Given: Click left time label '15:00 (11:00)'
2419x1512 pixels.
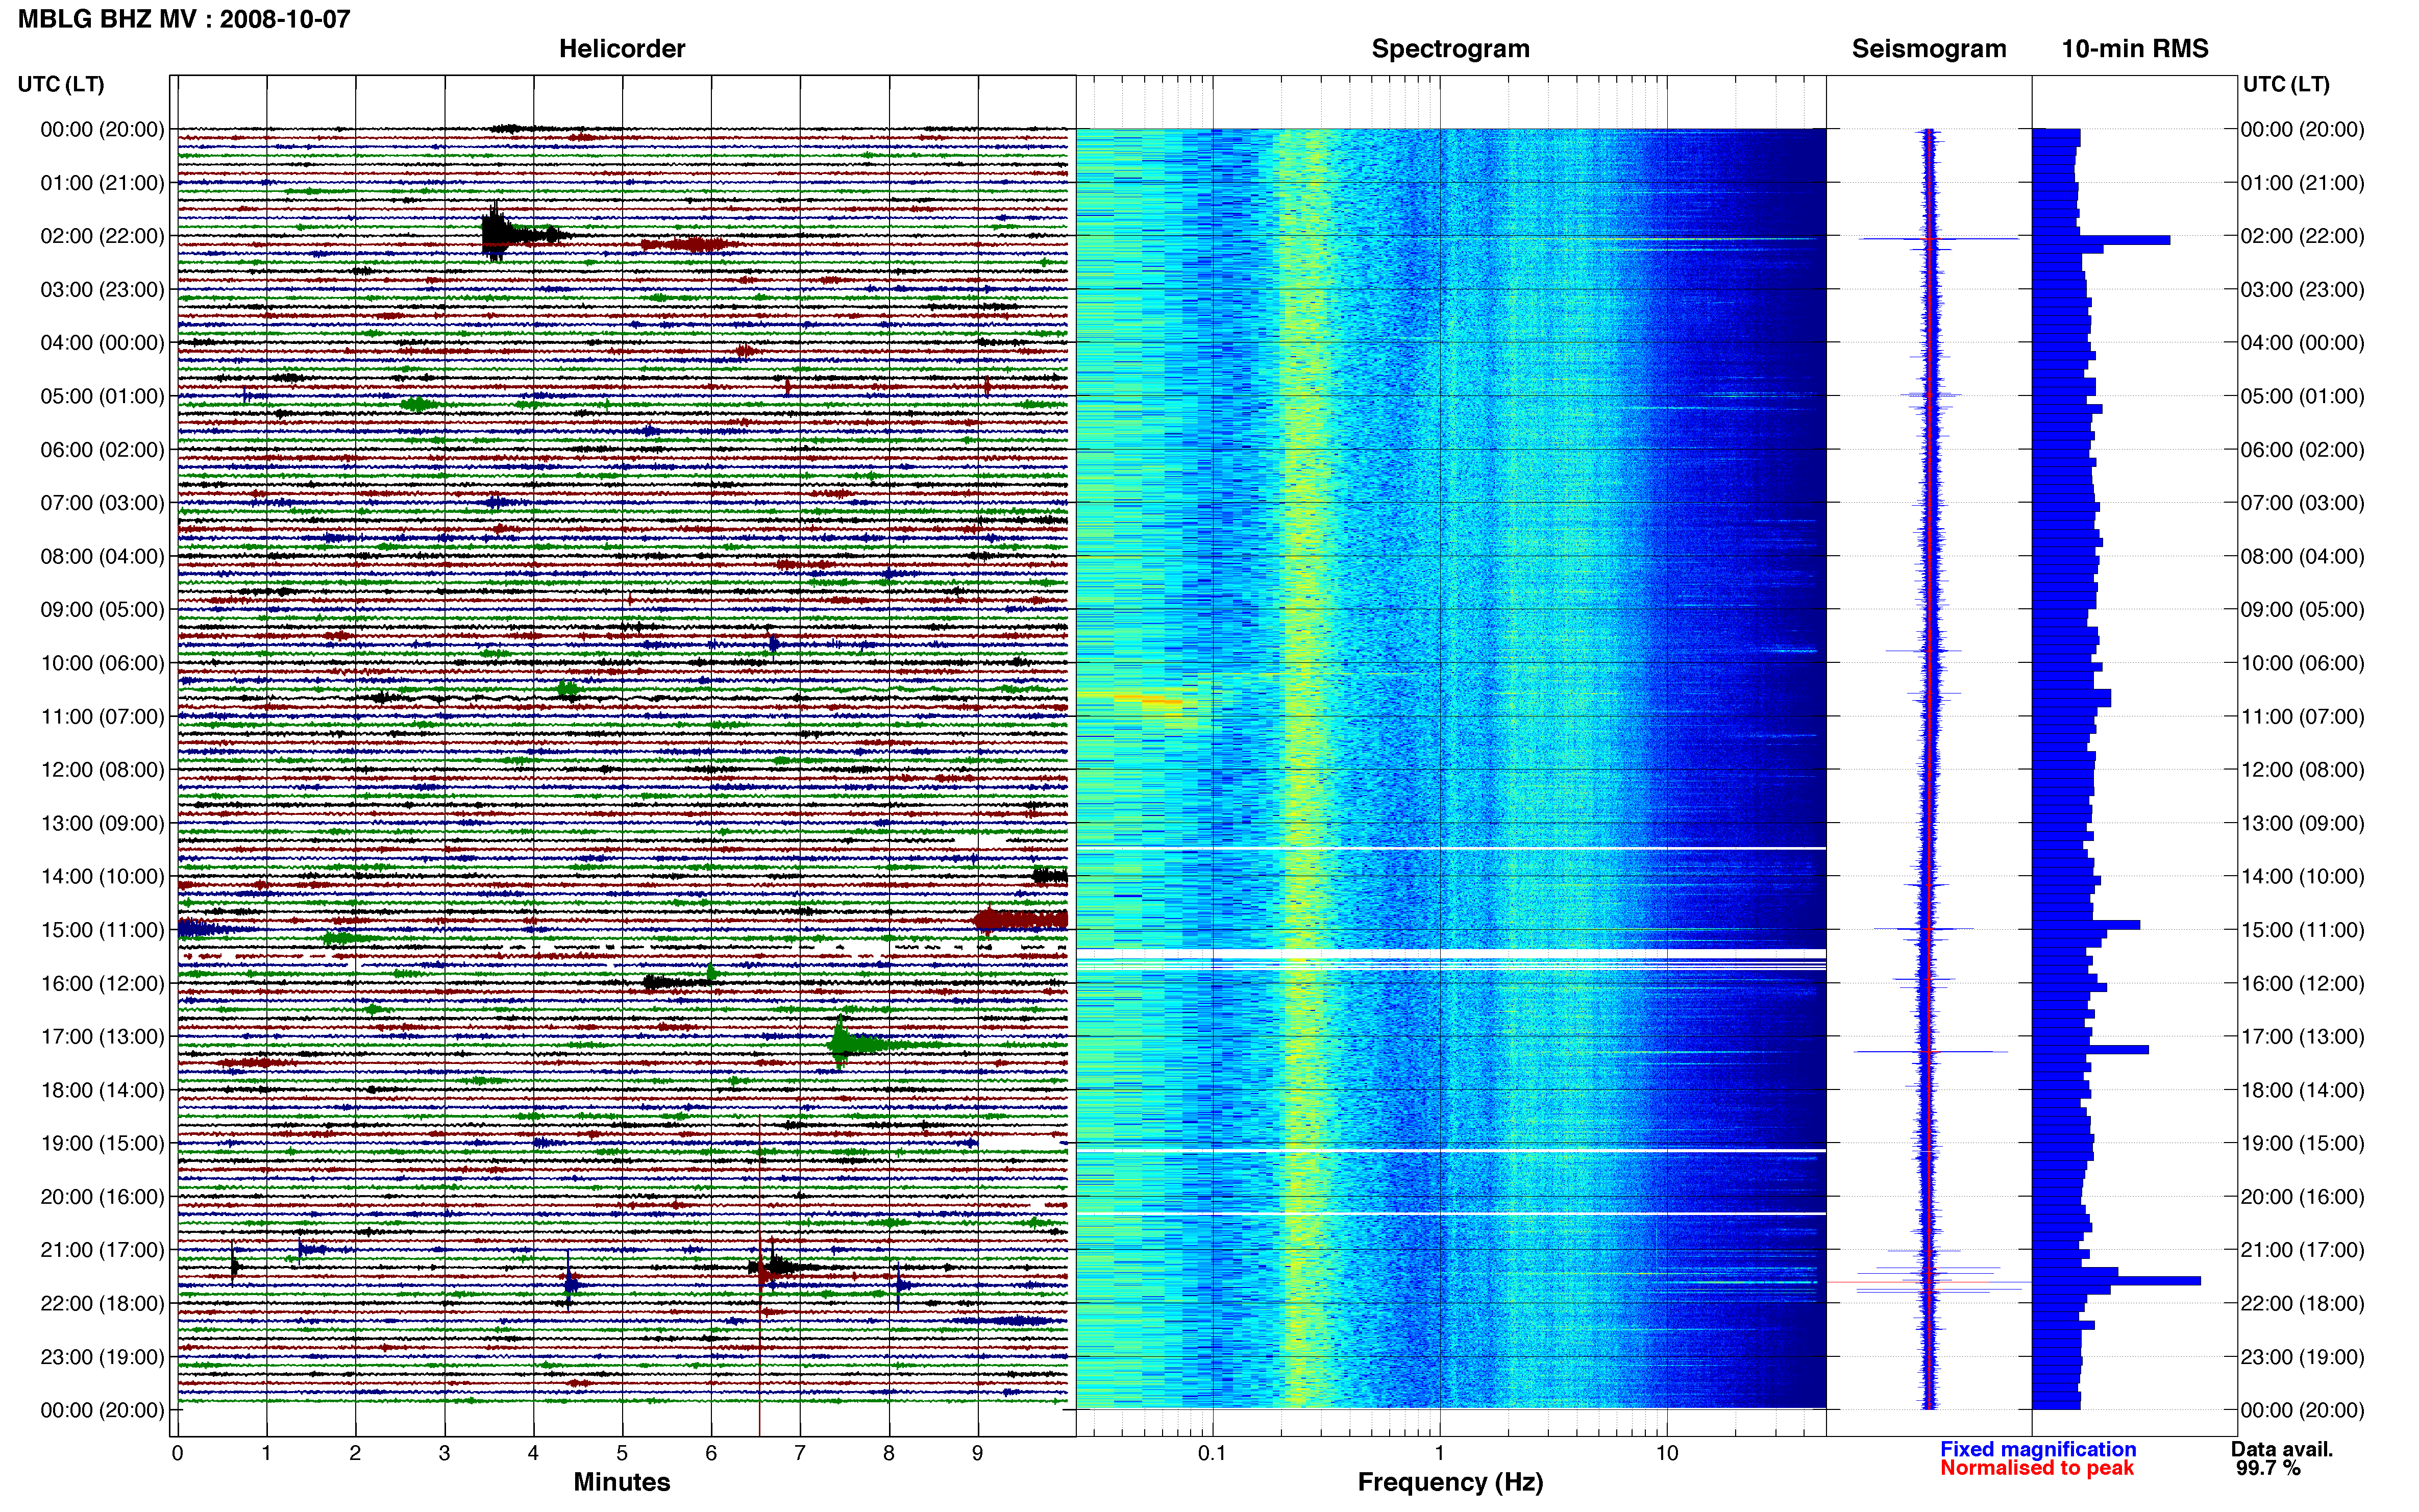Looking at the screenshot, I should click(x=102, y=930).
